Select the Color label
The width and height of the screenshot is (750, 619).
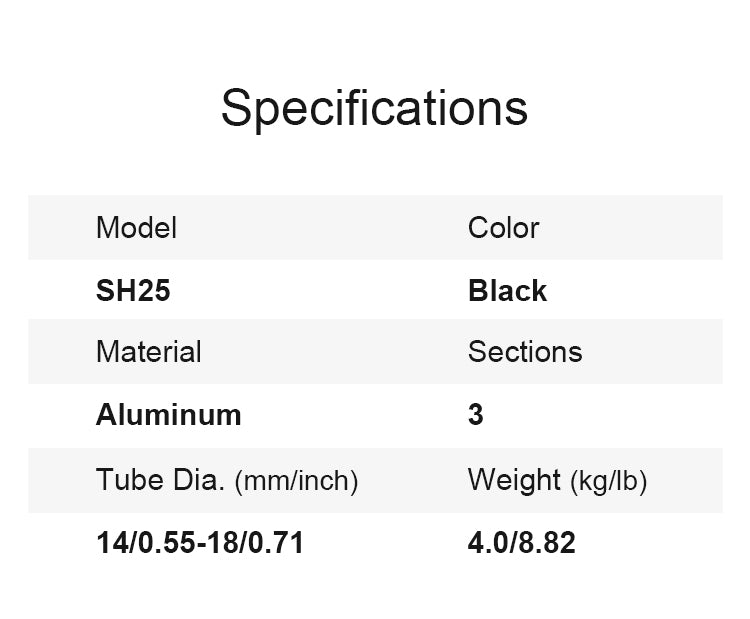[503, 228]
